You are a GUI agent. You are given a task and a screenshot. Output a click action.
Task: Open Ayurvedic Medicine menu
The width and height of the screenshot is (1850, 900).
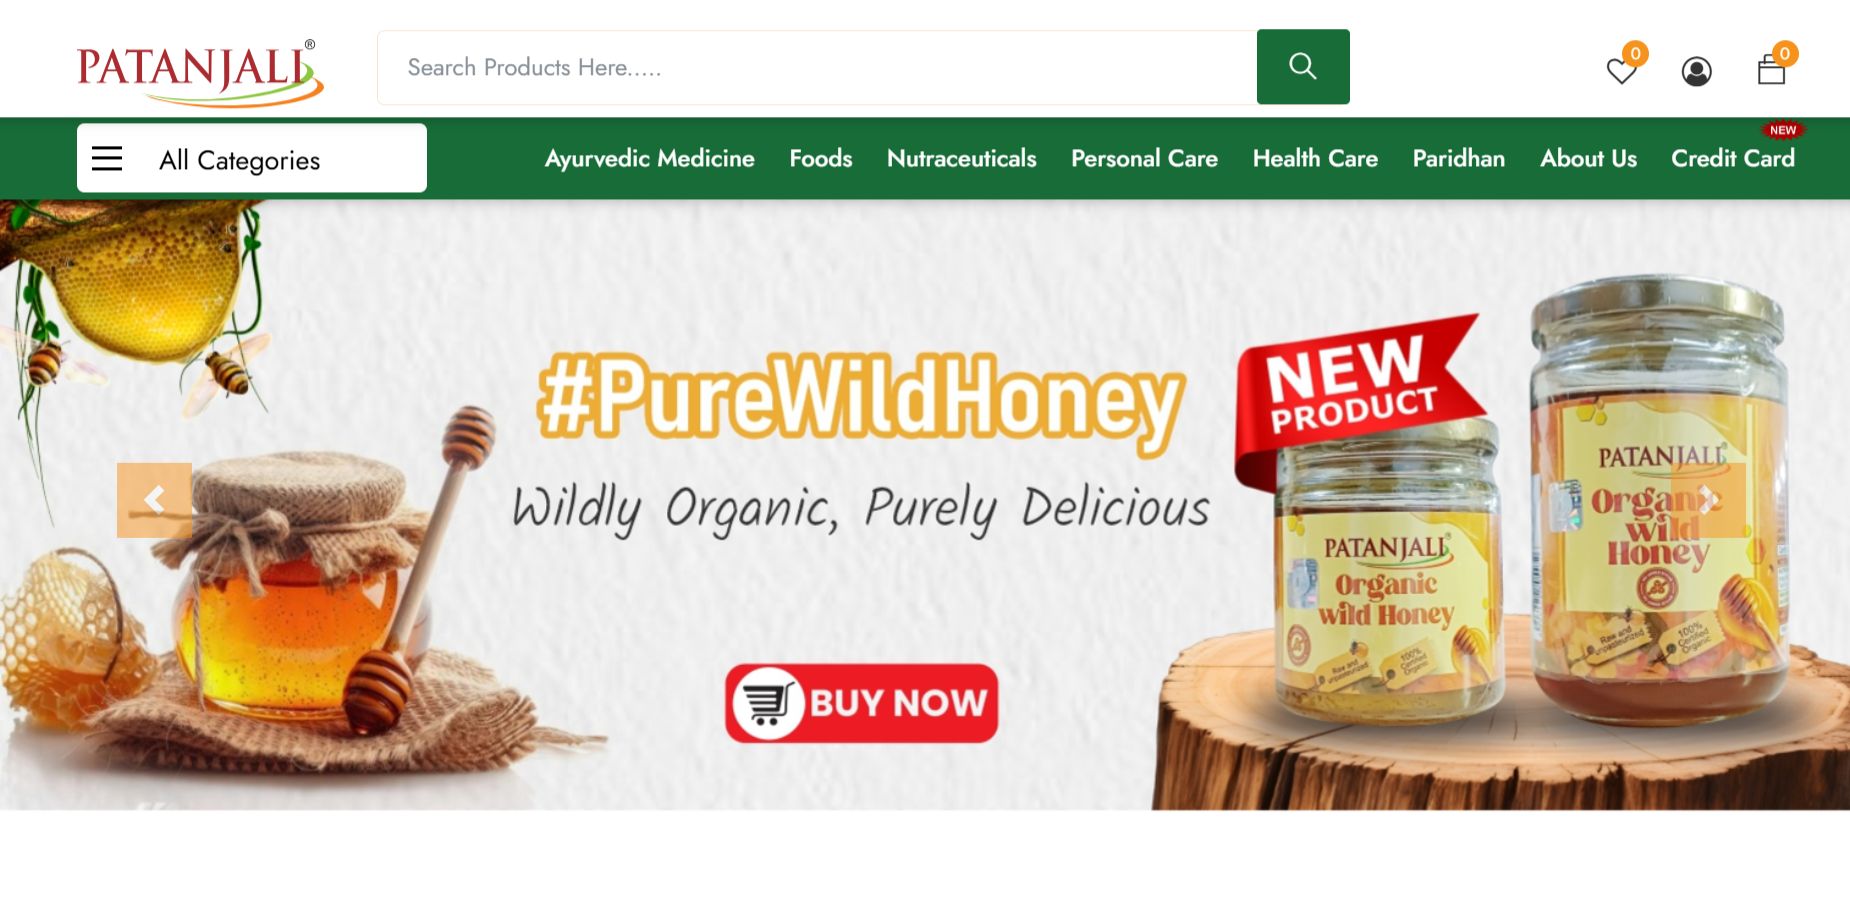[x=649, y=158]
